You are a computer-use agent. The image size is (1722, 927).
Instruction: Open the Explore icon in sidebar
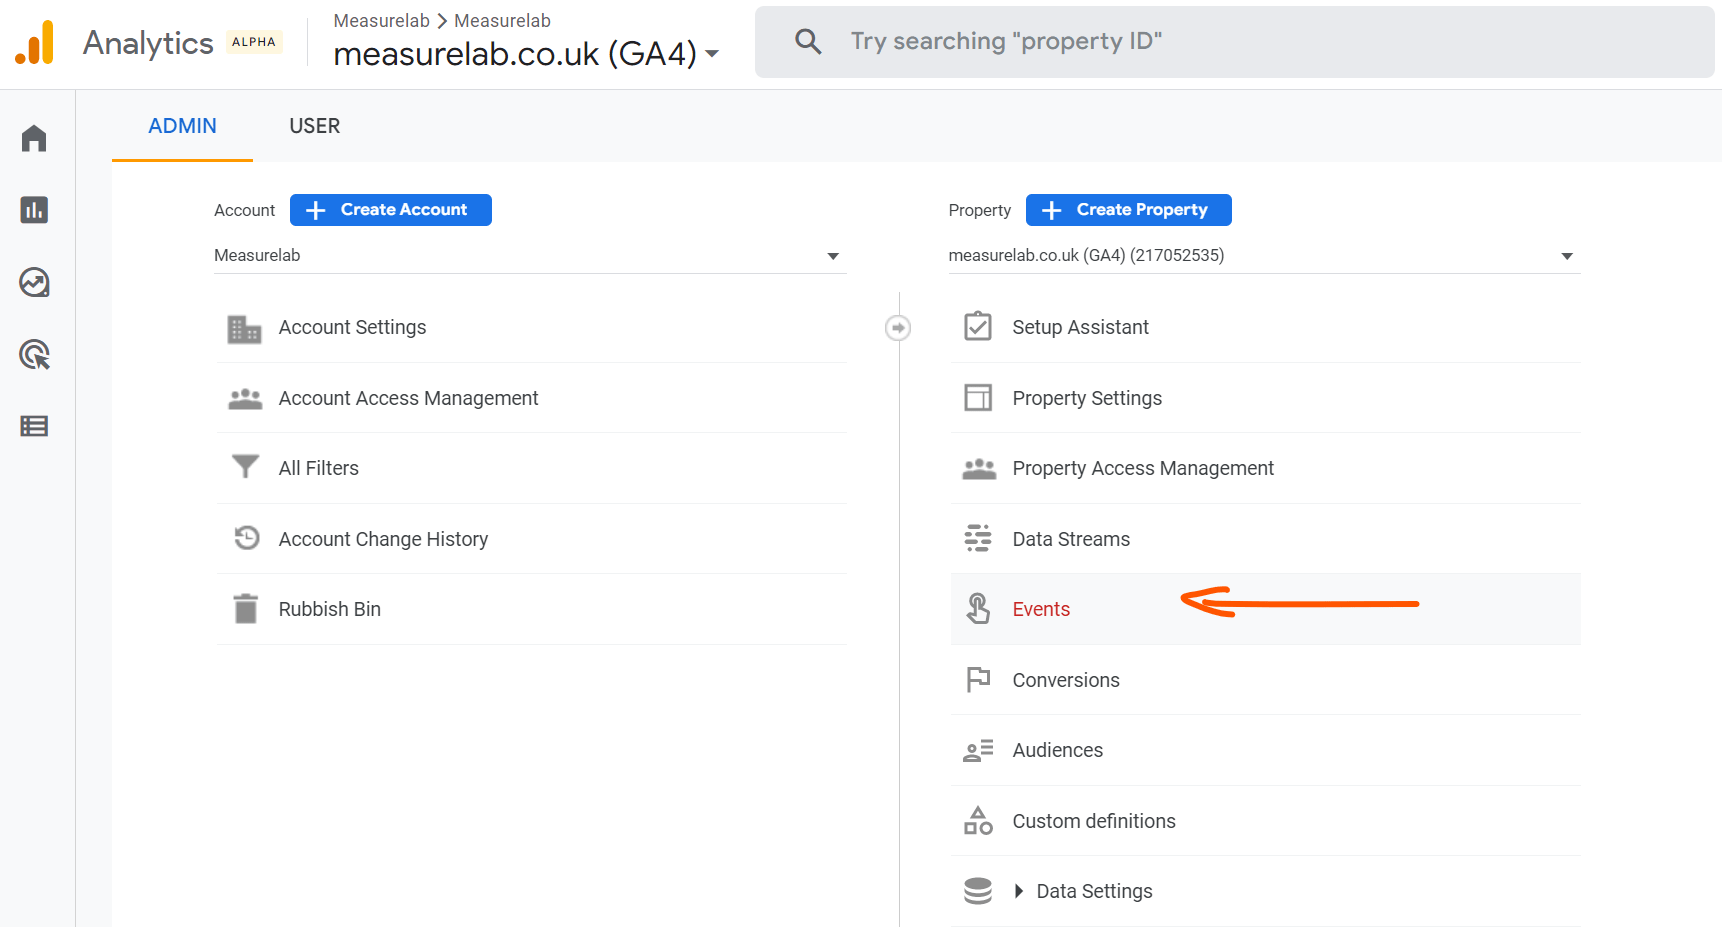(35, 283)
